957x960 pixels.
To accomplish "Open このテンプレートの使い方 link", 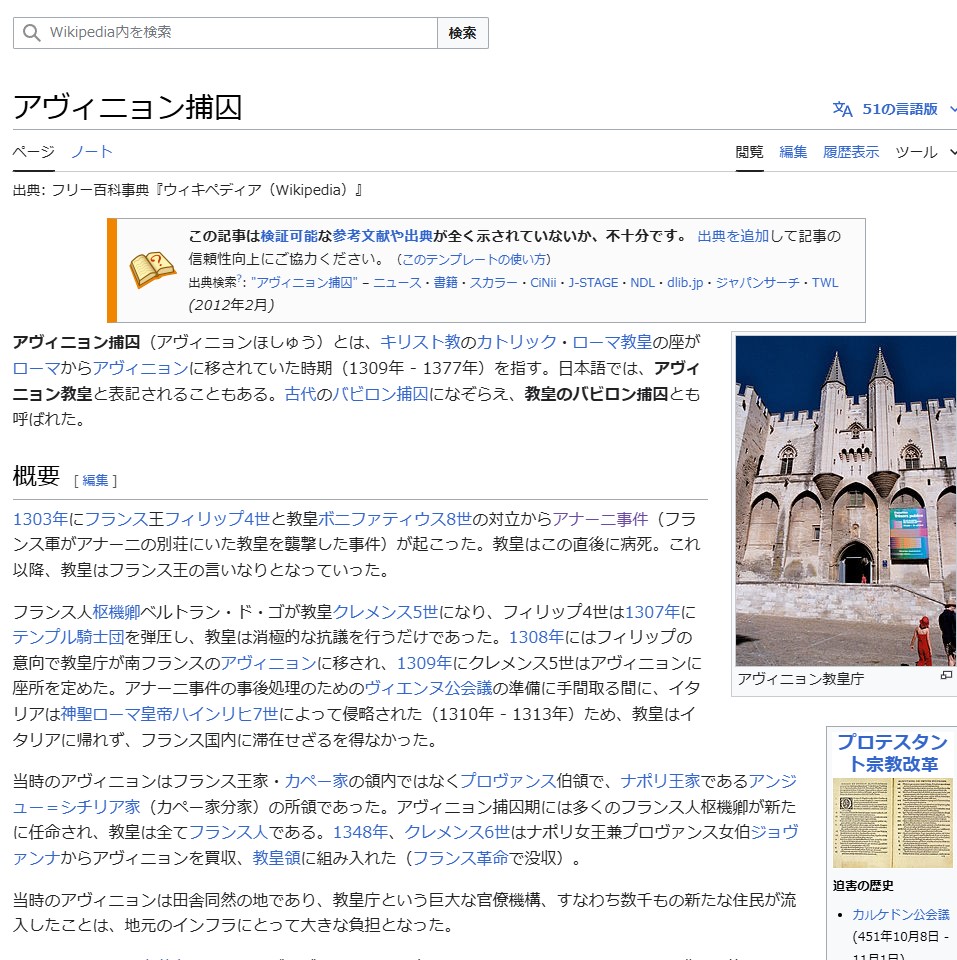I will (473, 260).
